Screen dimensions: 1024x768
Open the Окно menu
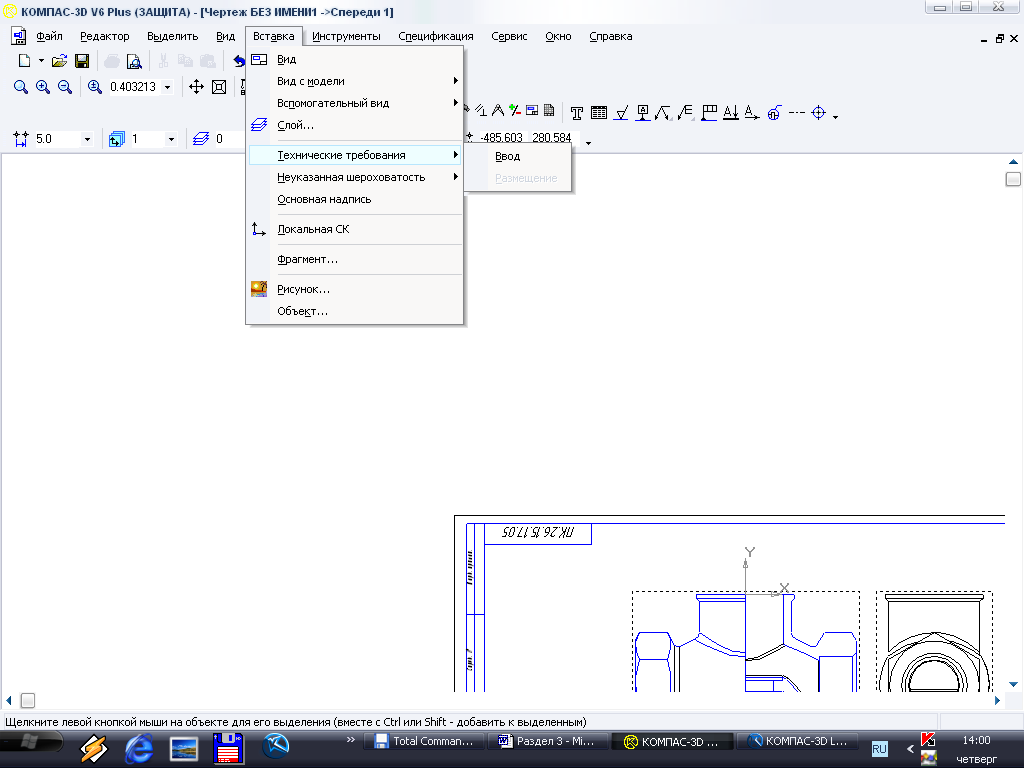[x=558, y=37]
